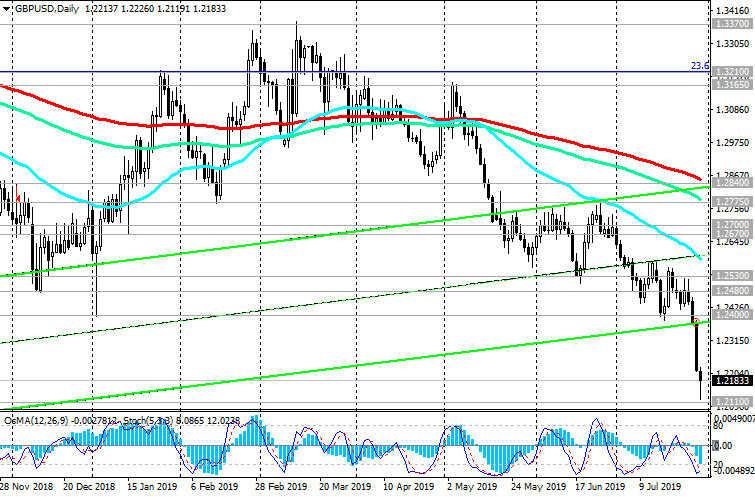Screen dimensions: 755x497
Task: Click the 28 Nov 2018 date label
Action: [26, 486]
